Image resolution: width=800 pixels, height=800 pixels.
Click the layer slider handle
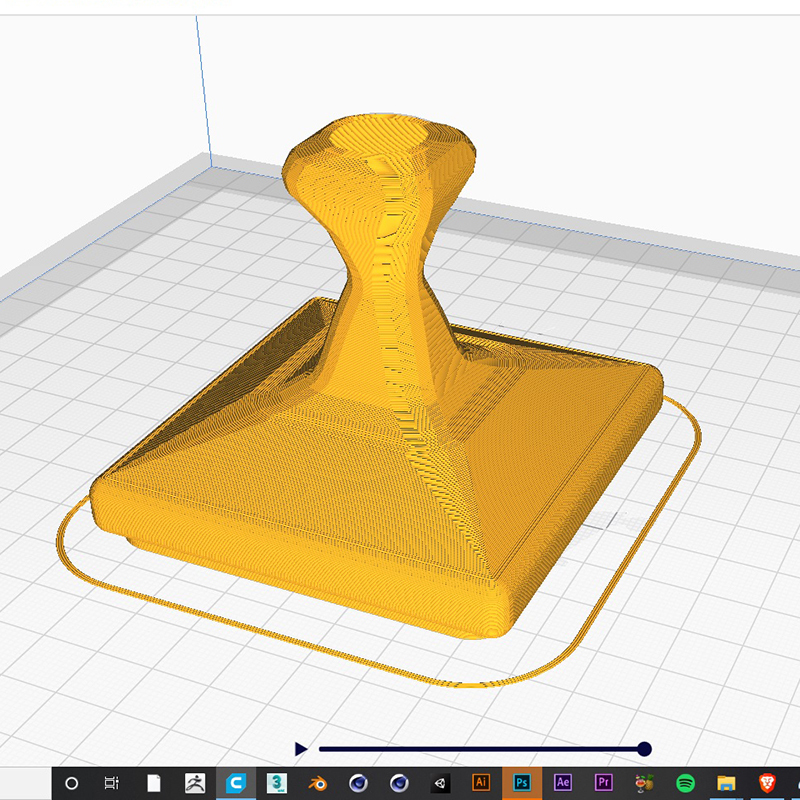coord(644,747)
